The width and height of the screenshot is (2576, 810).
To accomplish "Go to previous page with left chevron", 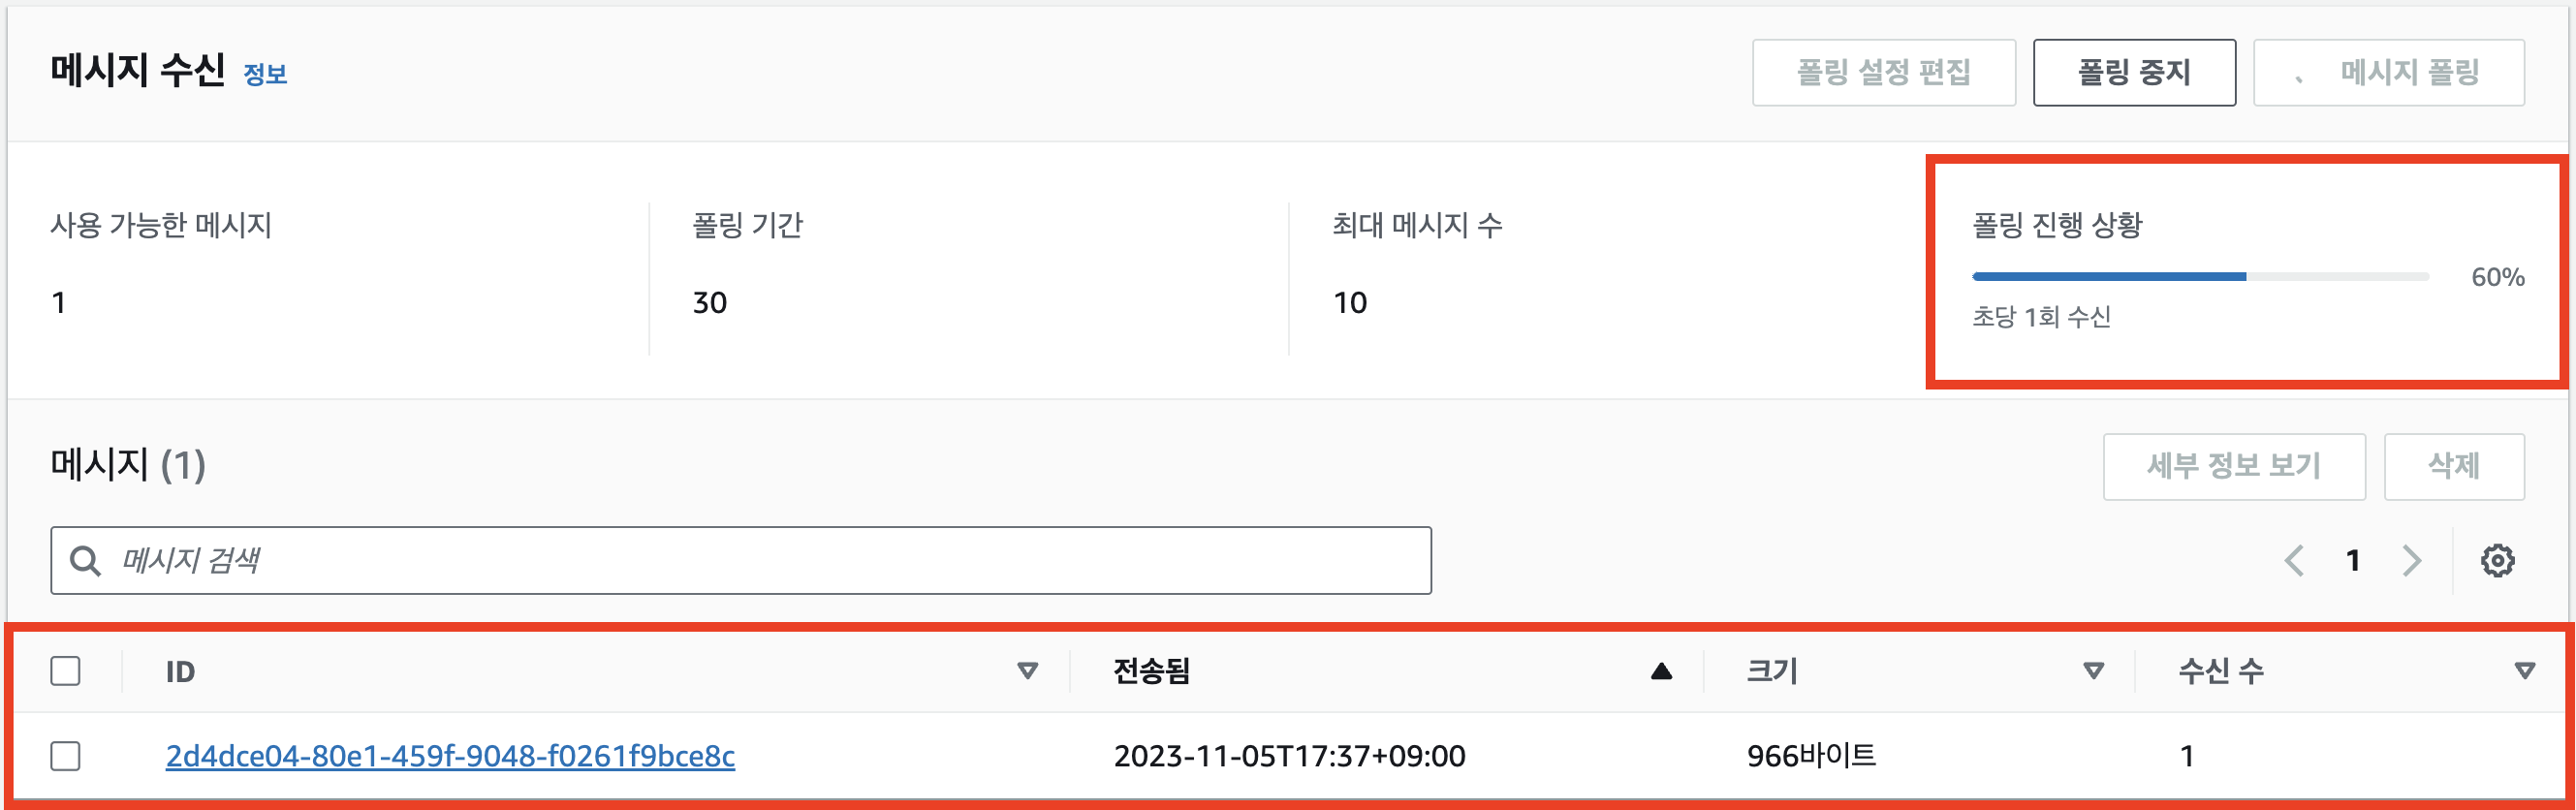I will [x=2295, y=560].
